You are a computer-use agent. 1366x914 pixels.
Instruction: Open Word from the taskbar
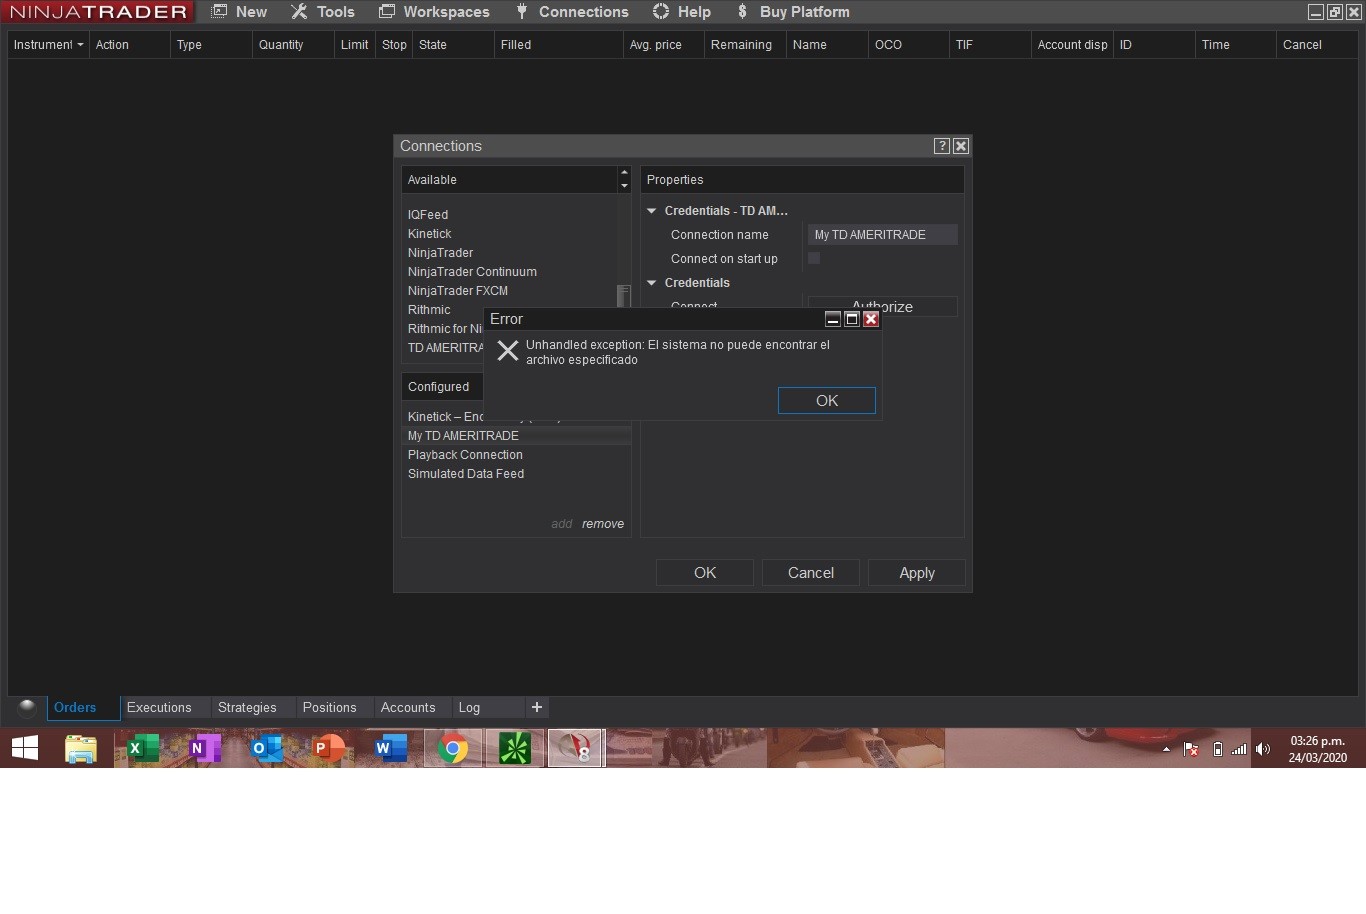391,748
